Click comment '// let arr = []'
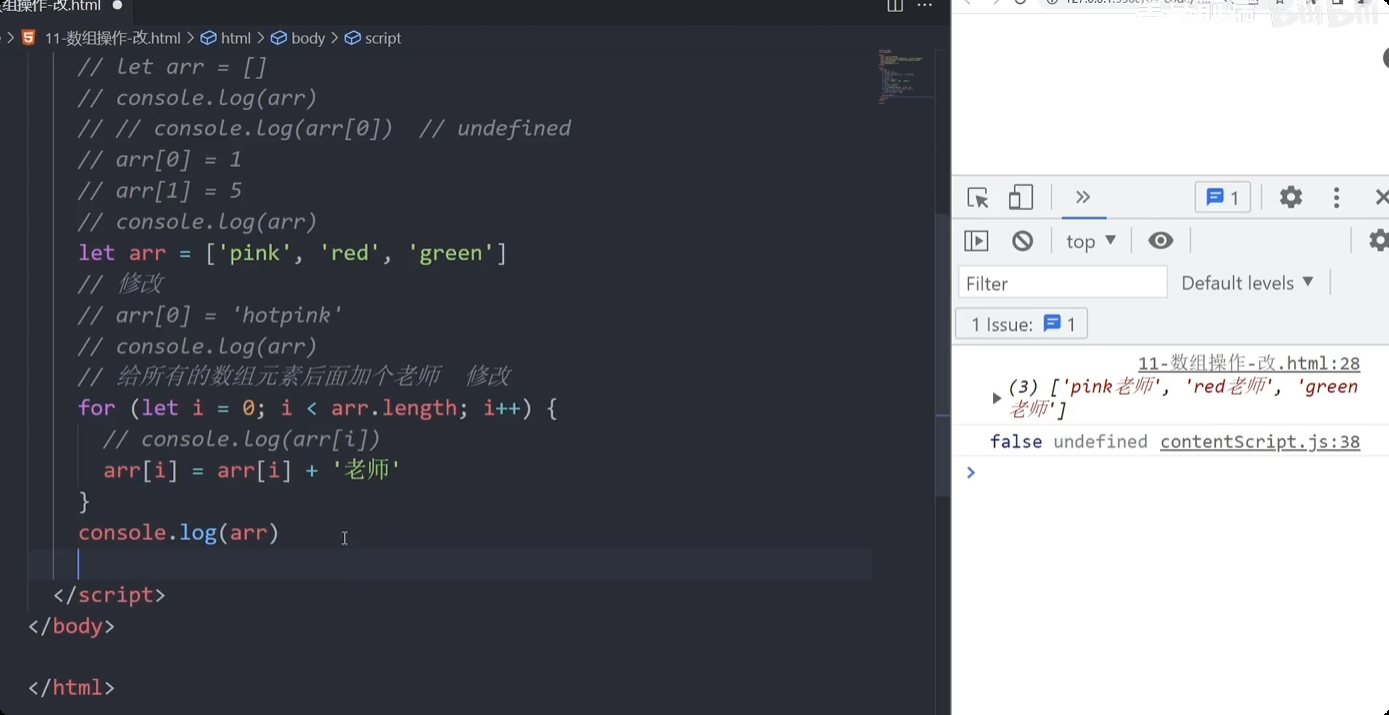The height and width of the screenshot is (715, 1389). [x=172, y=67]
